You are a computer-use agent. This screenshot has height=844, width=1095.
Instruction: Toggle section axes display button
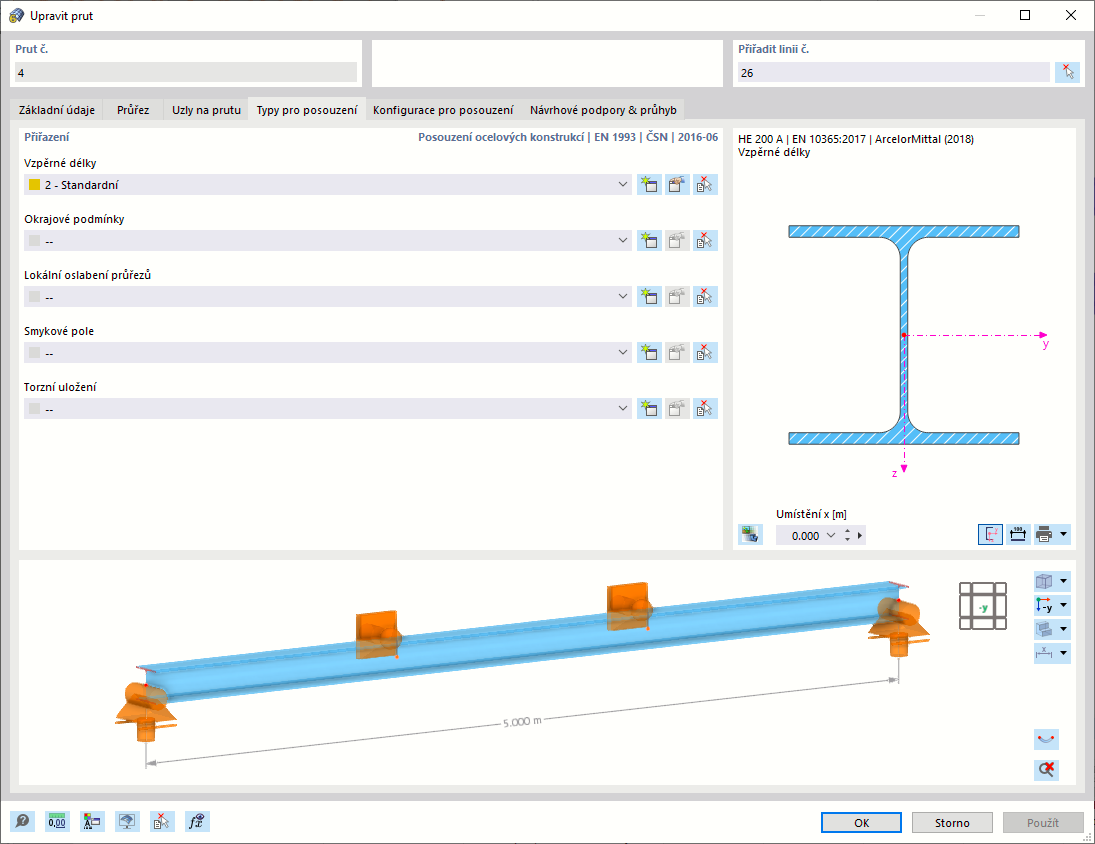point(990,535)
